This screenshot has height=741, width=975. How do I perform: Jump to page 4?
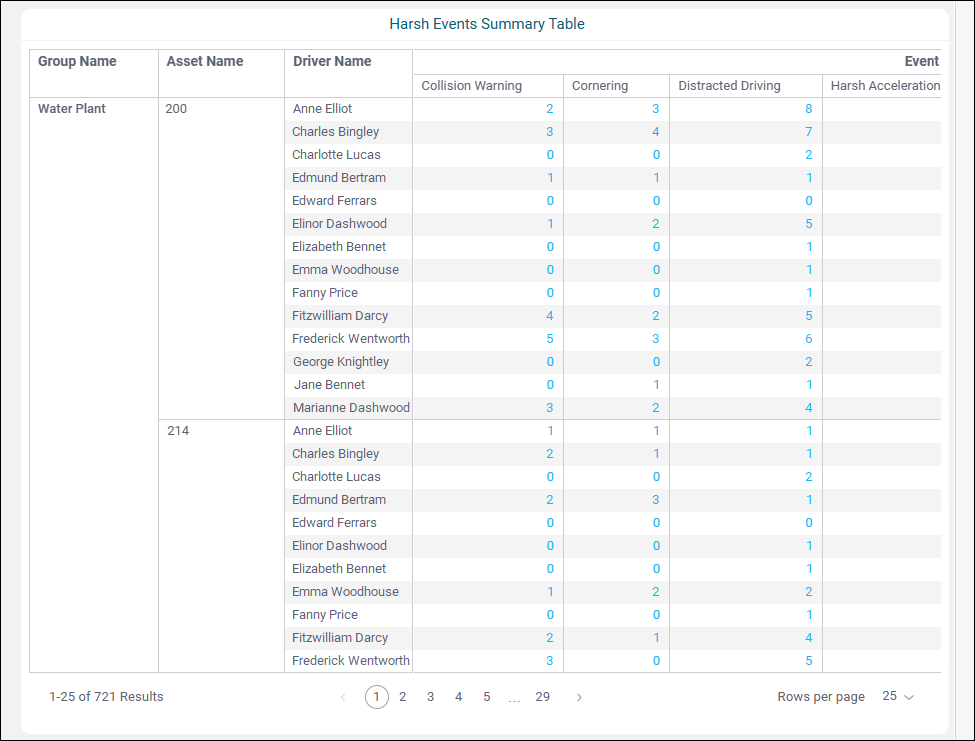click(x=458, y=697)
